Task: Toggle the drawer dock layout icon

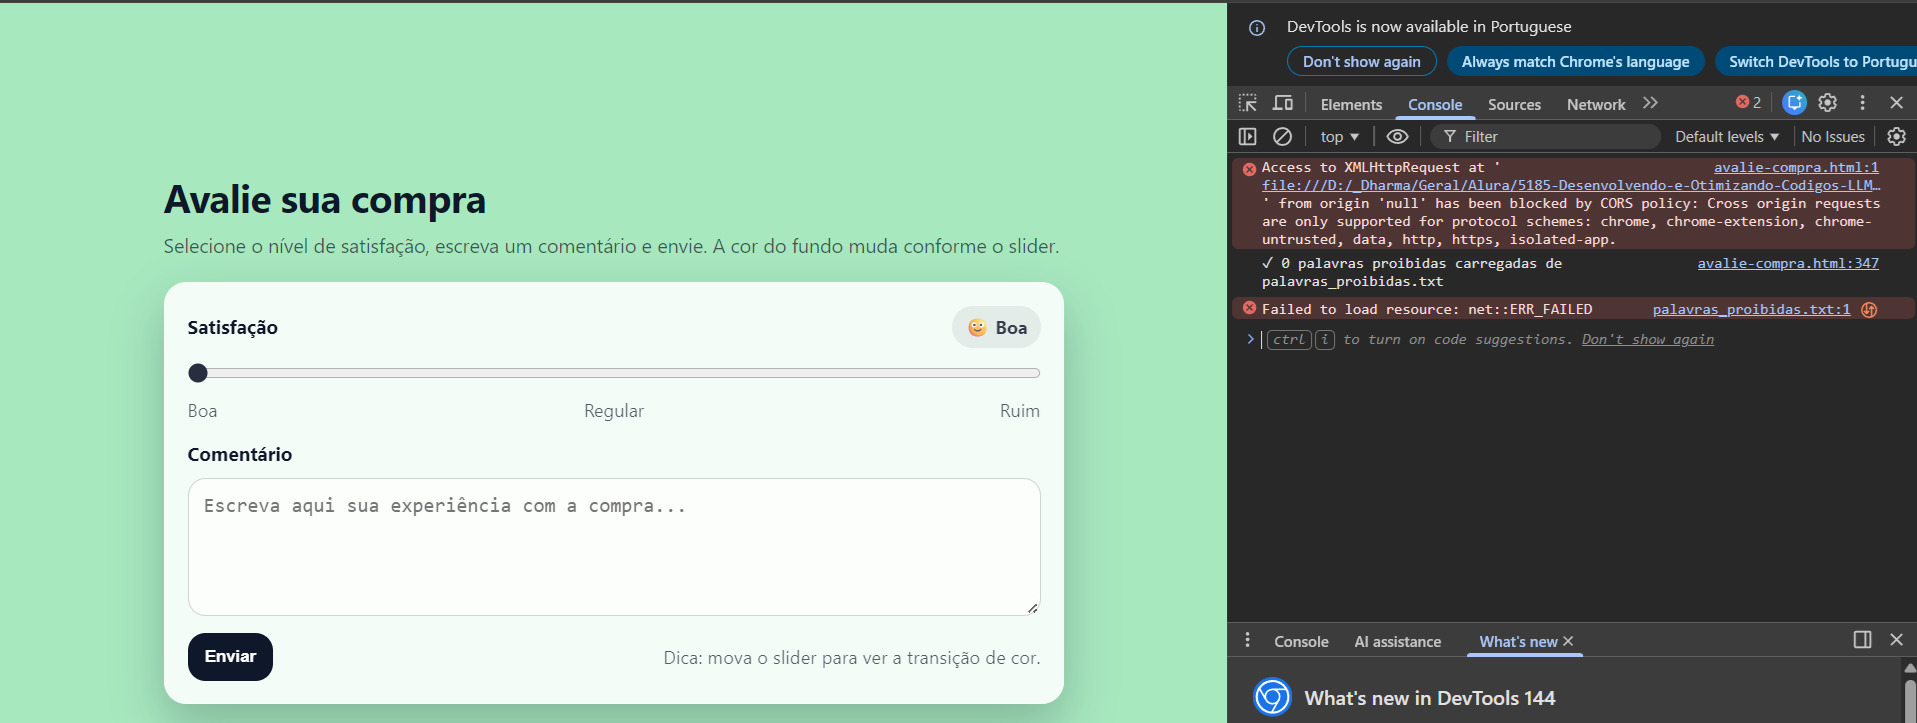Action: point(1862,639)
